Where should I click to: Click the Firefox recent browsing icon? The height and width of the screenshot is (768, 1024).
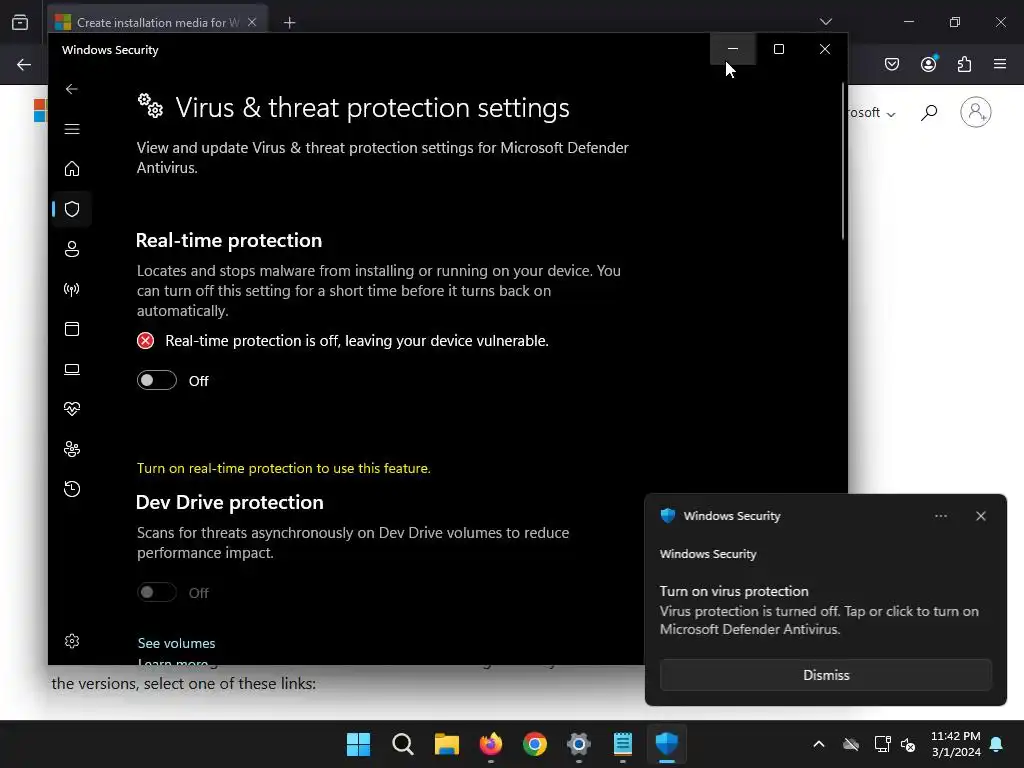click(20, 22)
